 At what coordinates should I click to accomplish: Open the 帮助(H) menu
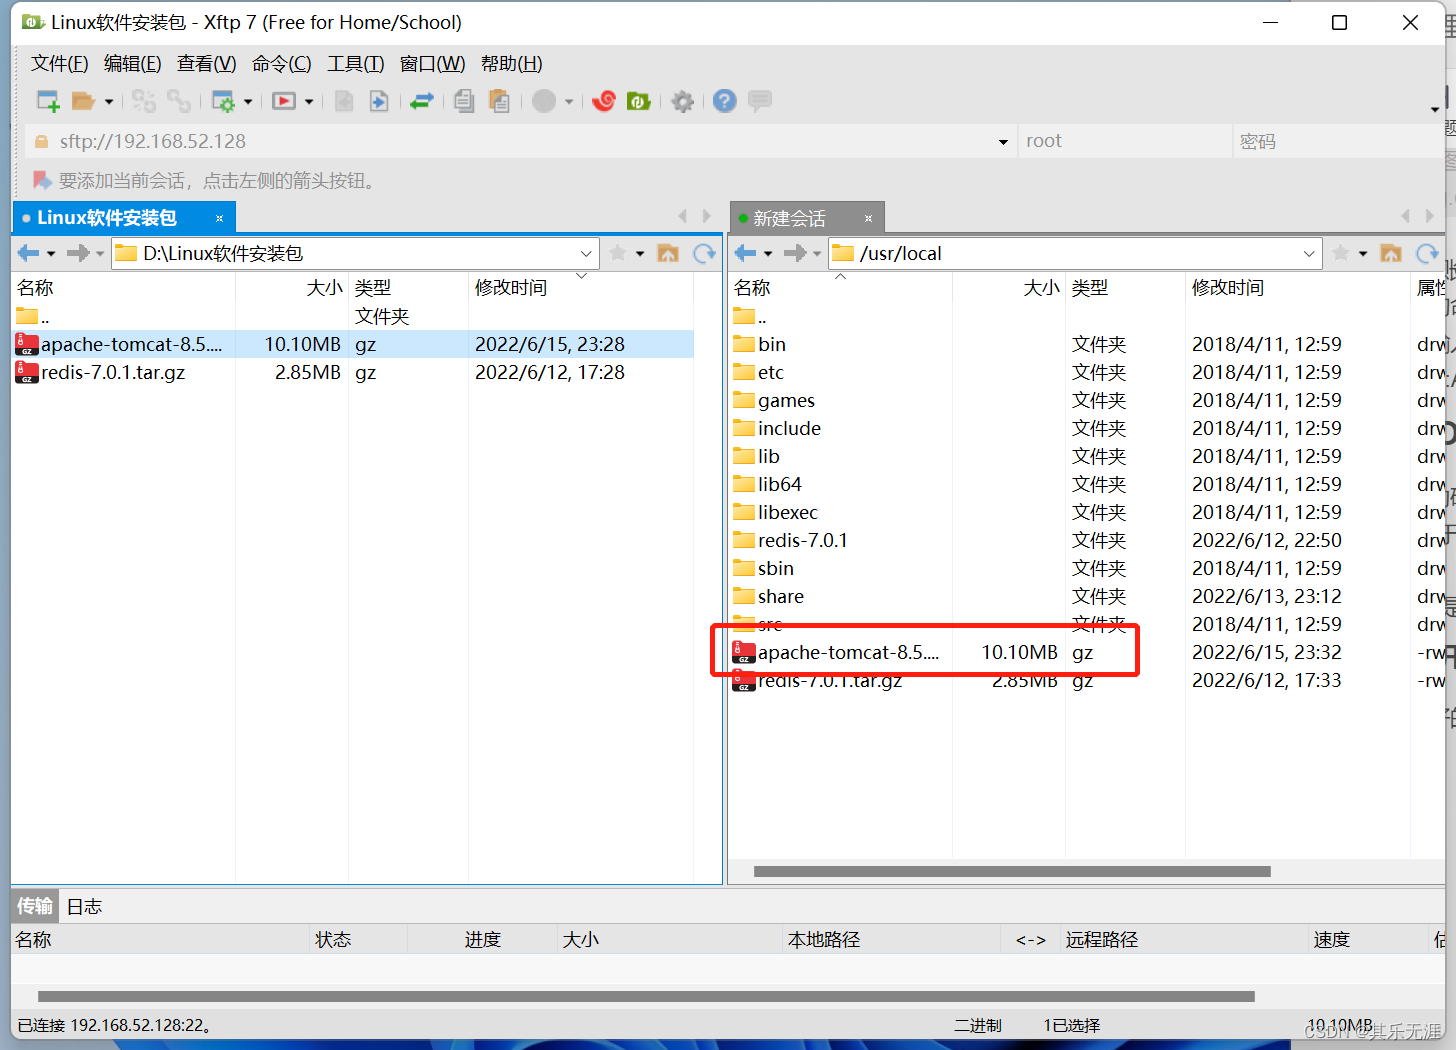[512, 64]
